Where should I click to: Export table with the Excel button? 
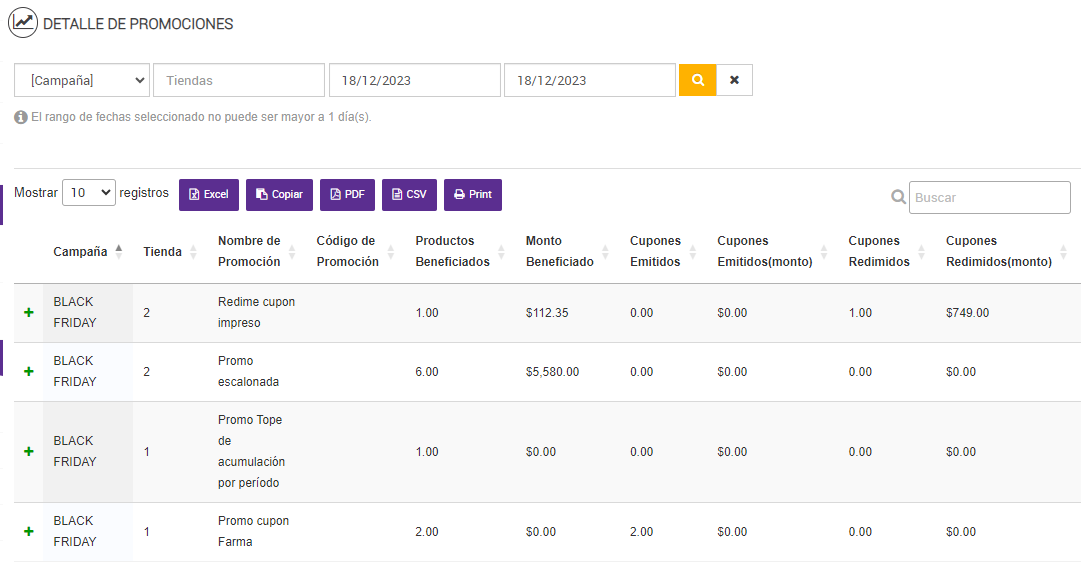tap(209, 195)
